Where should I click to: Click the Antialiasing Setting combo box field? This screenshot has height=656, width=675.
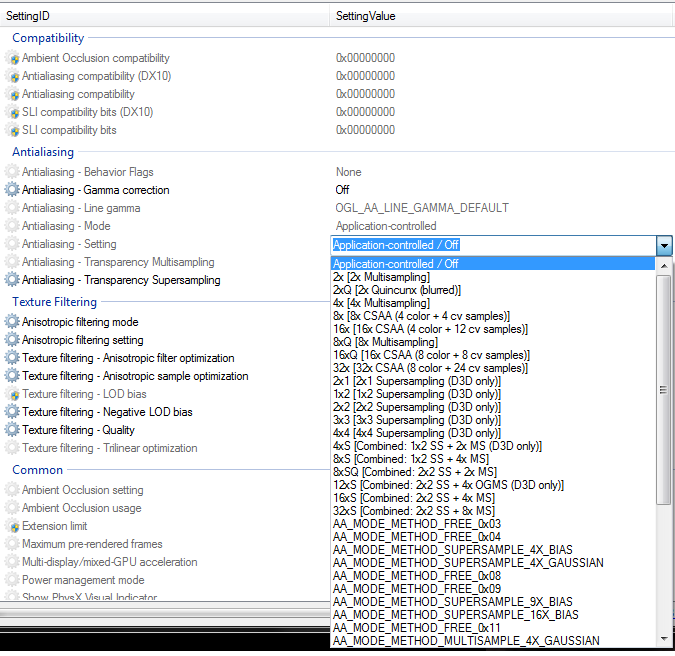pyautogui.click(x=493, y=245)
